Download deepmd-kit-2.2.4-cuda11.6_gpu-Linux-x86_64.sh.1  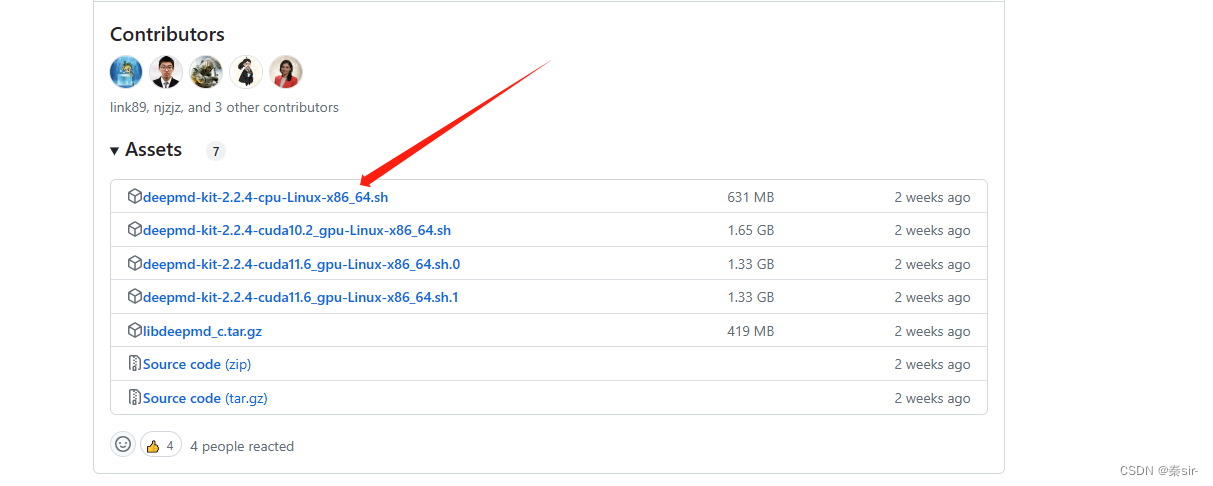[300, 297]
